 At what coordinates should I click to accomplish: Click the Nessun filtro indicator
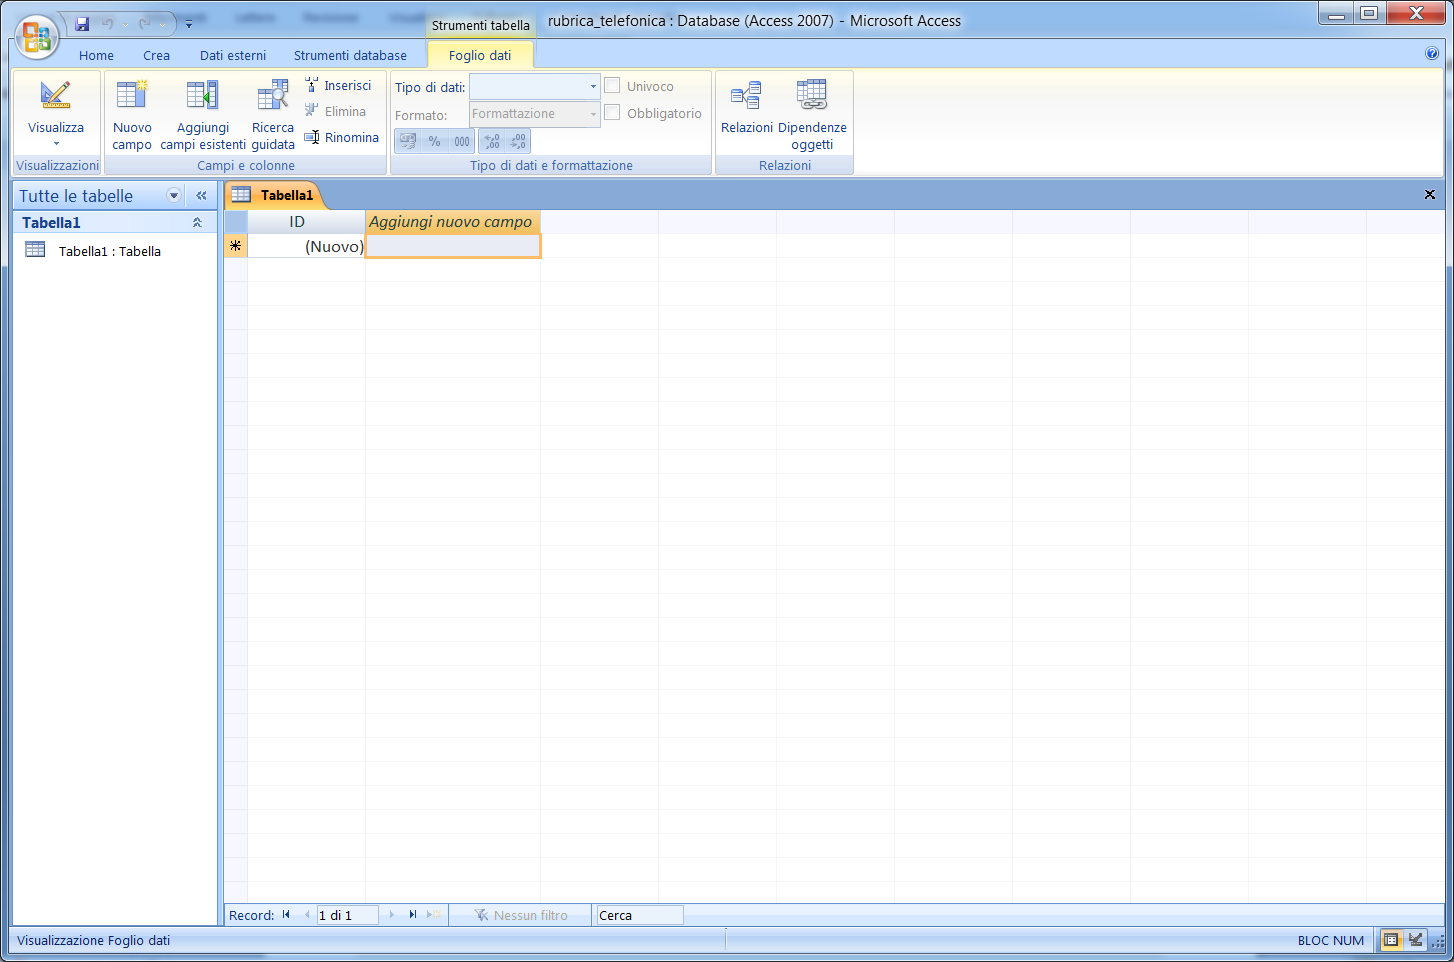pyautogui.click(x=521, y=915)
